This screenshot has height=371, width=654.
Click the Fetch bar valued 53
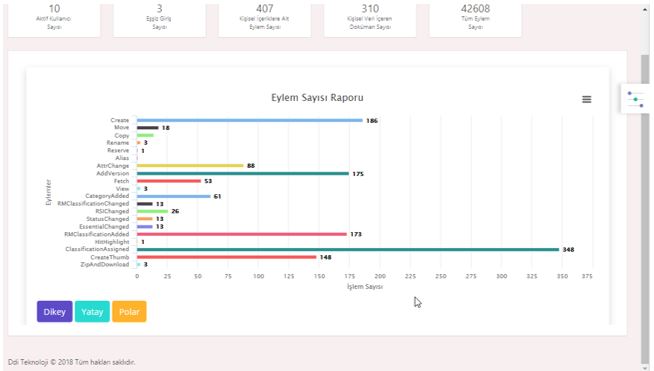coord(169,181)
